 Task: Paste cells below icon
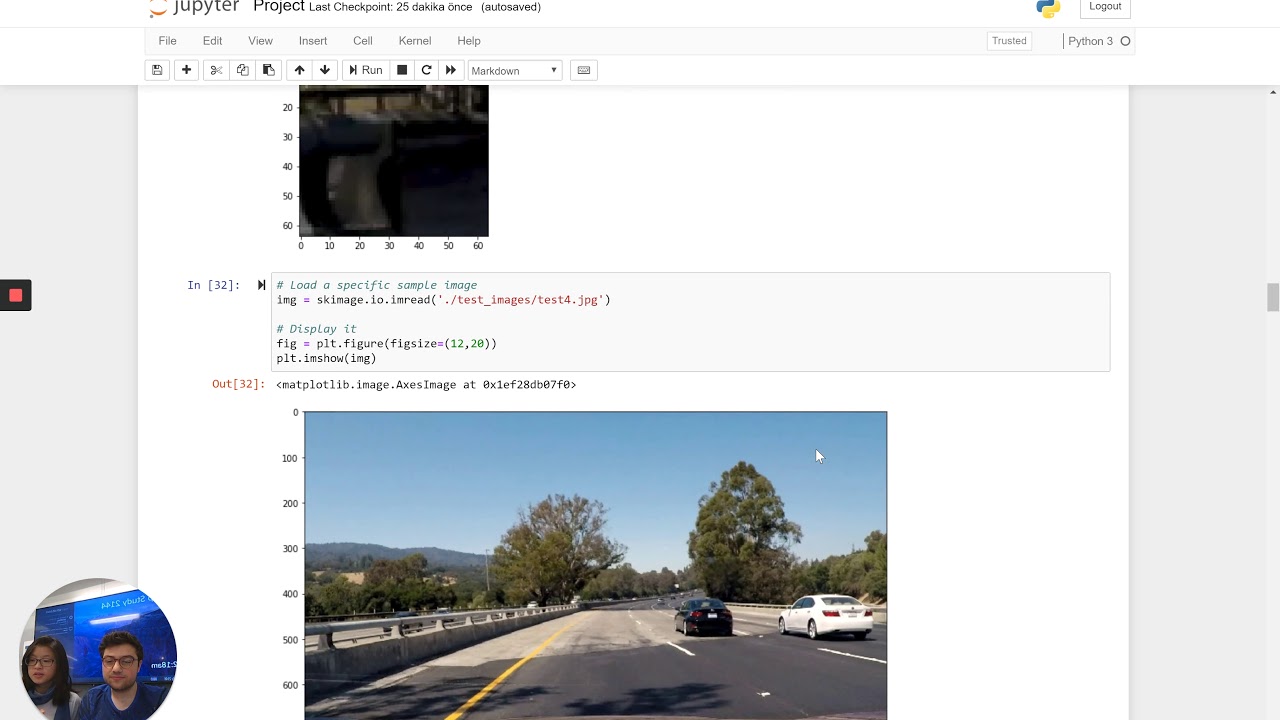[268, 70]
